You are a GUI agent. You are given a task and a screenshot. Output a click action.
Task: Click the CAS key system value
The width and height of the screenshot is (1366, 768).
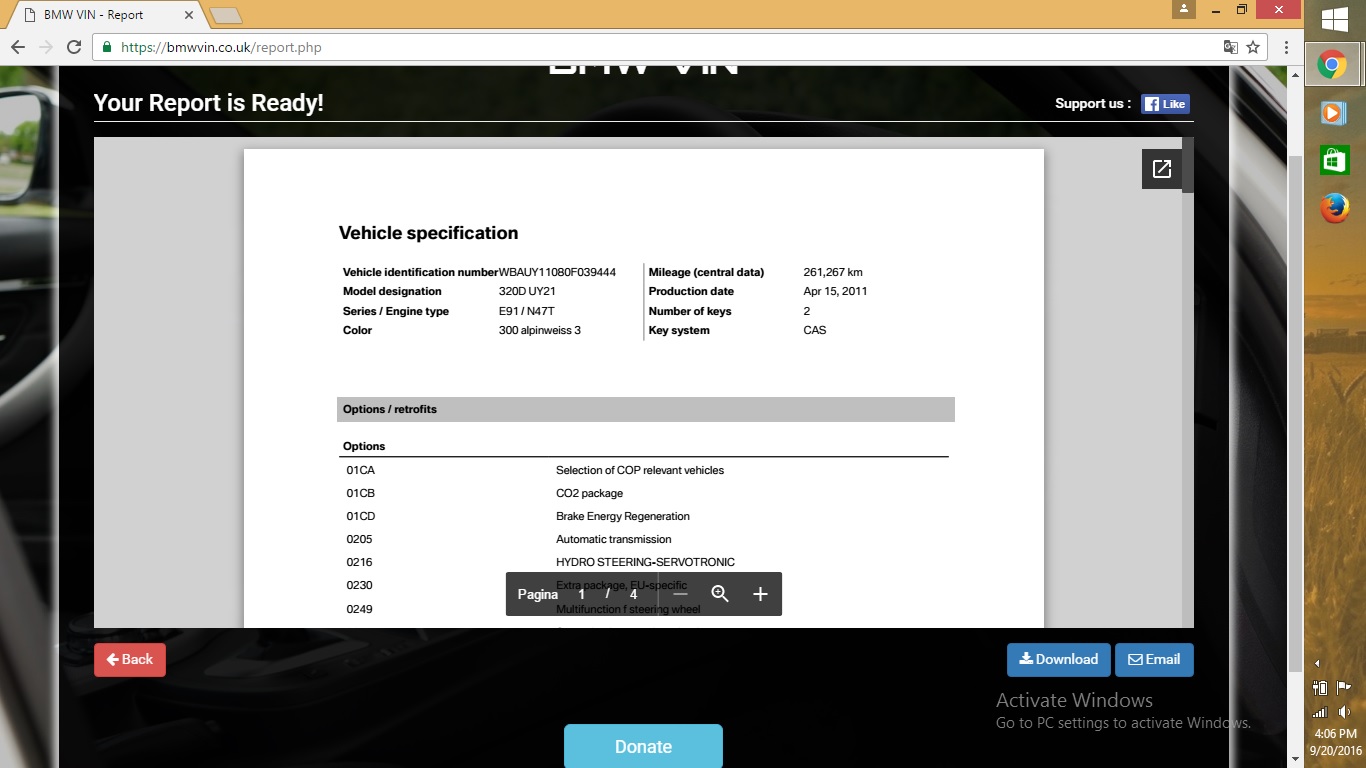(815, 330)
